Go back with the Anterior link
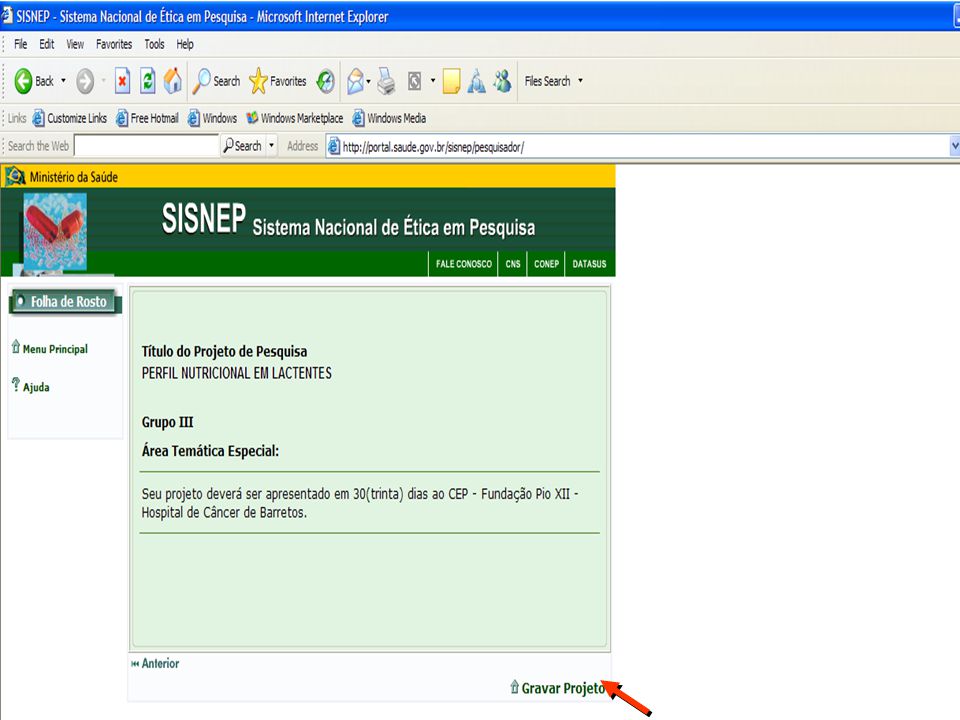This screenshot has height=720, width=960. click(x=160, y=663)
